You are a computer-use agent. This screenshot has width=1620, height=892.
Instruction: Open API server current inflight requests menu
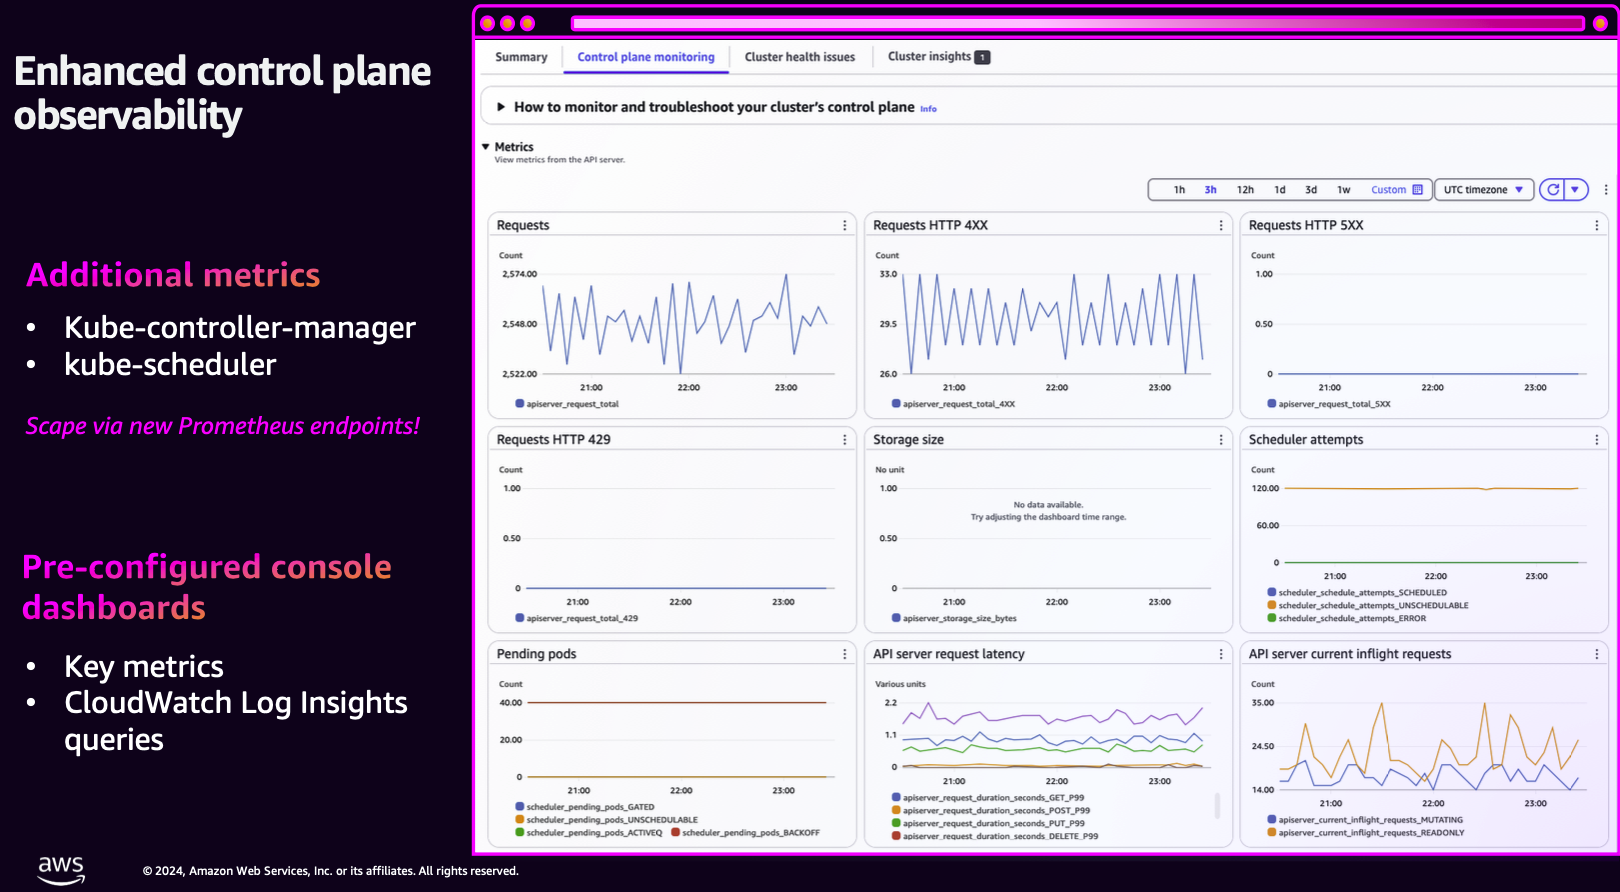click(1596, 654)
